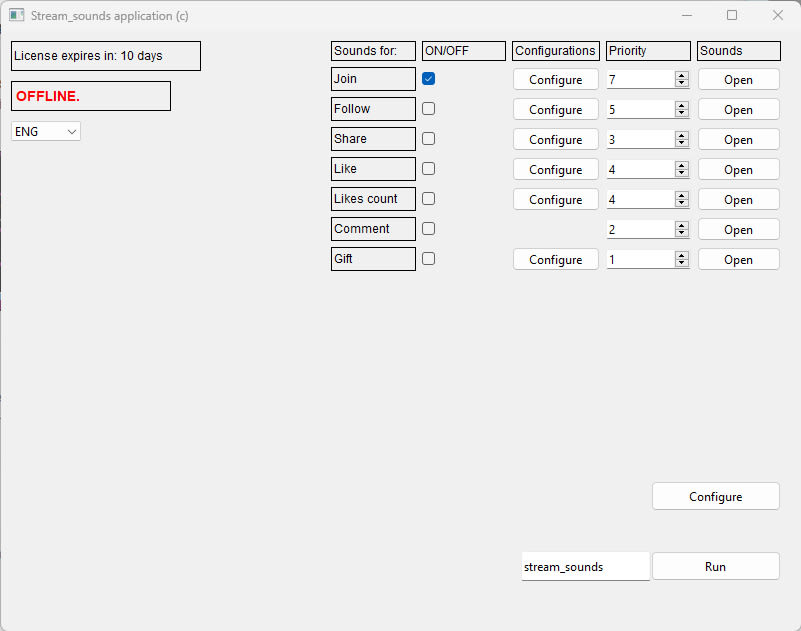This screenshot has height=631, width=801.
Task: Open sounds folder for Gift
Action: (738, 260)
